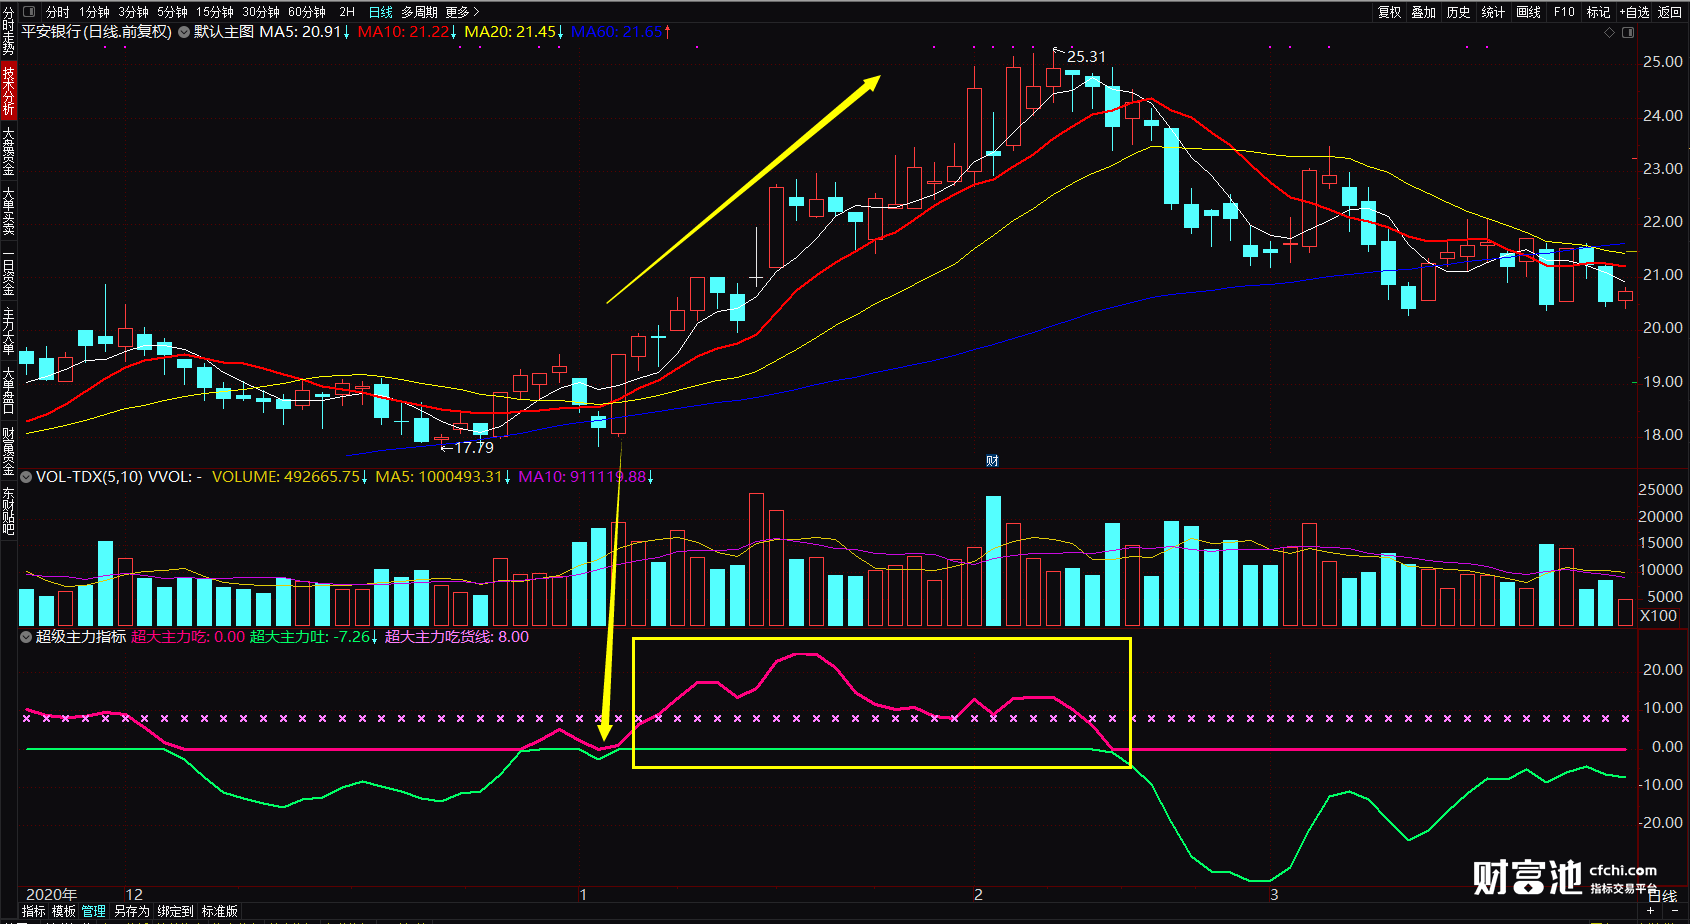Image resolution: width=1690 pixels, height=924 pixels.
Task: Click the 17.79 low price label
Action: (474, 448)
